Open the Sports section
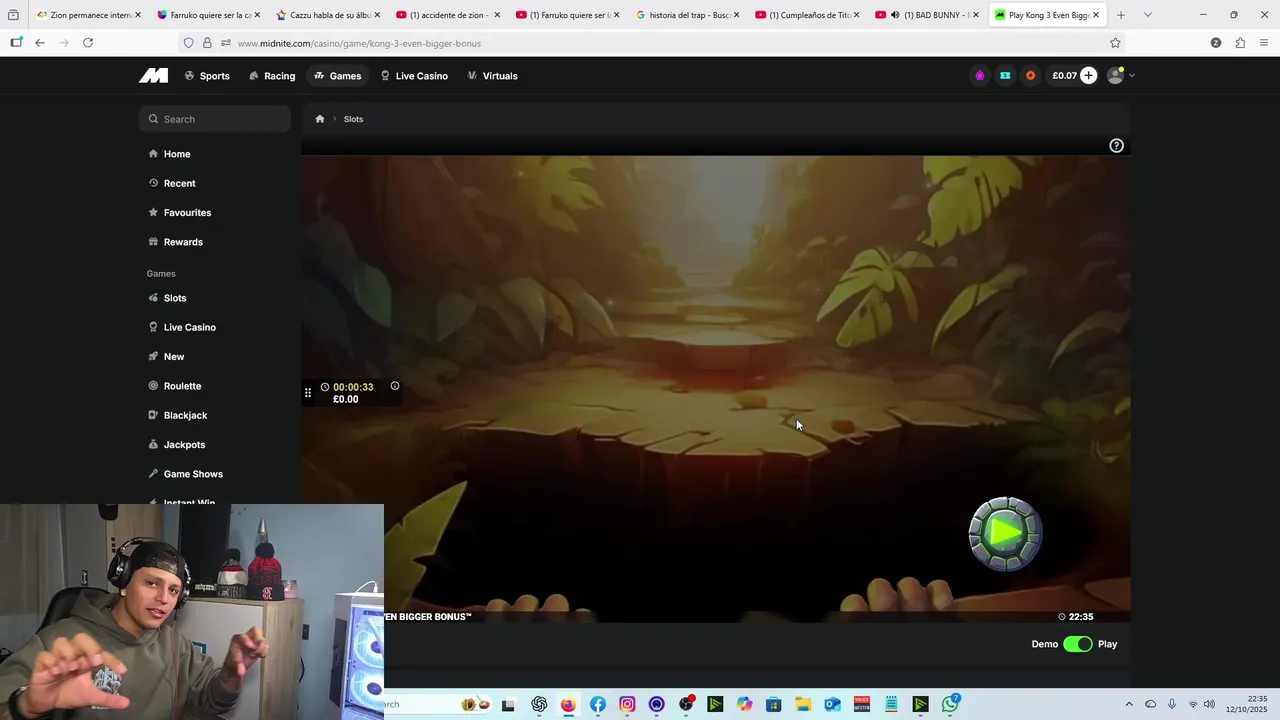The height and width of the screenshot is (720, 1280). [x=207, y=76]
